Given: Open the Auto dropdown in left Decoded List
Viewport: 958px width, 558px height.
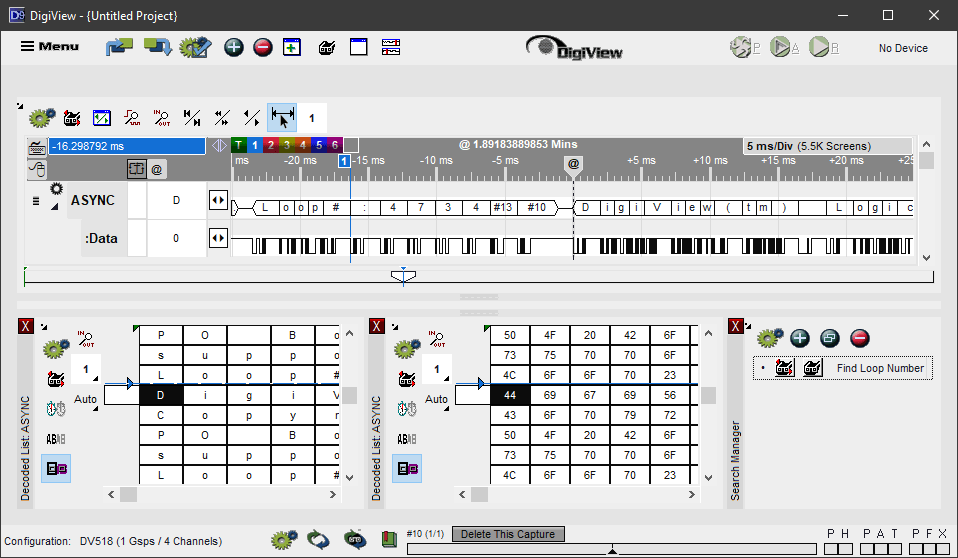Looking at the screenshot, I should click(86, 399).
